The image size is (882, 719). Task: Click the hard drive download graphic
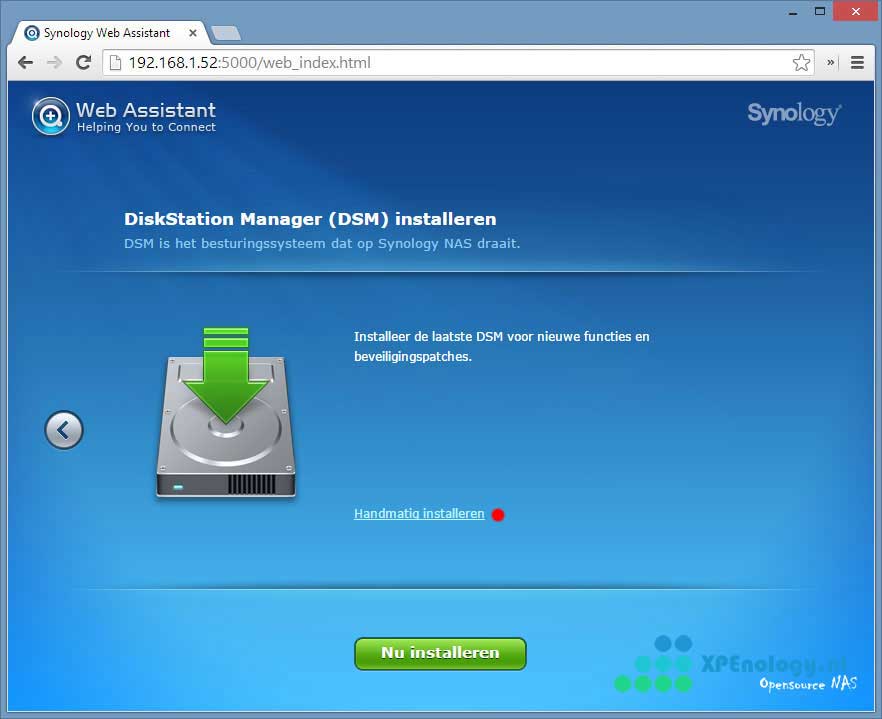click(x=227, y=413)
